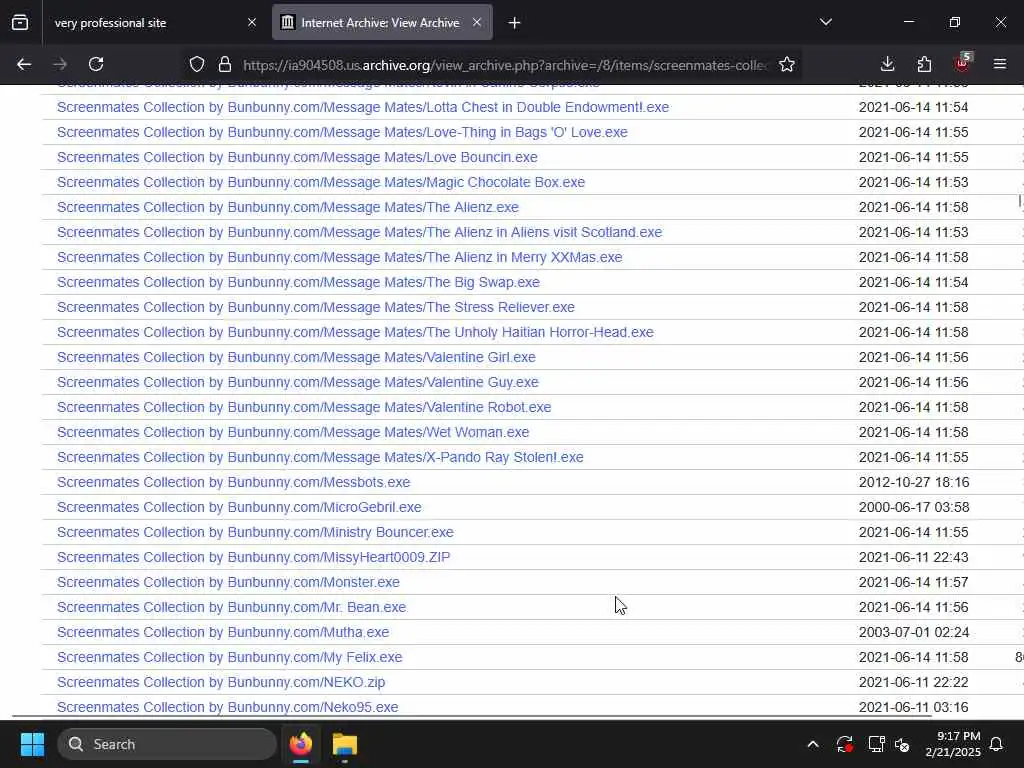This screenshot has width=1024, height=768.
Task: Click the horizontal page scrollbar
Action: (x=472, y=716)
